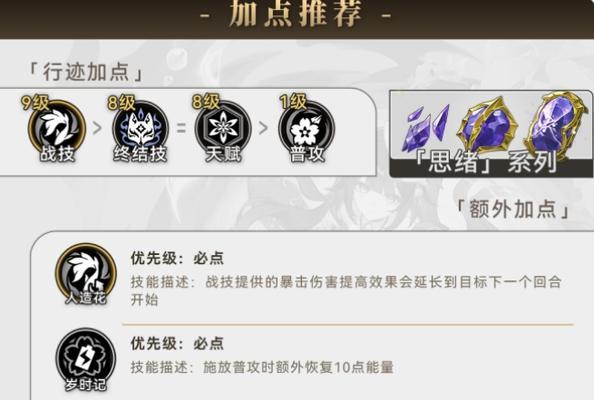
Task: Select the 终结技 fox mask icon
Action: [x=140, y=128]
